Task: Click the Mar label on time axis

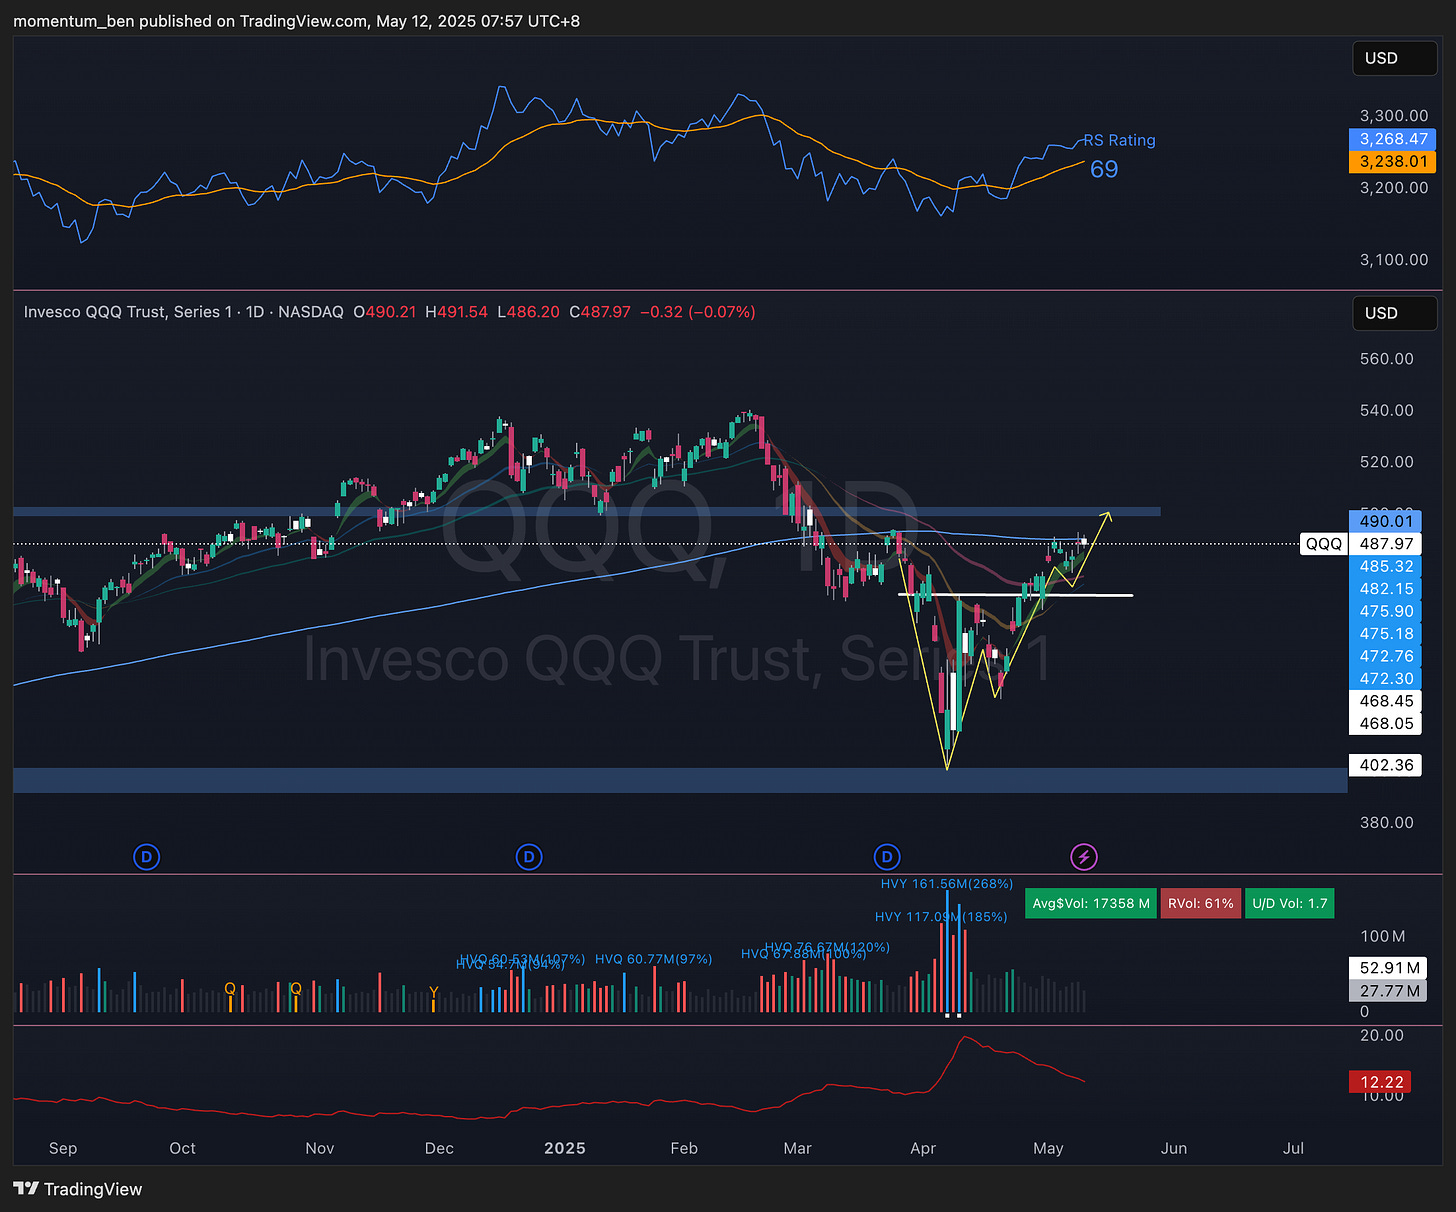Action: pyautogui.click(x=798, y=1148)
